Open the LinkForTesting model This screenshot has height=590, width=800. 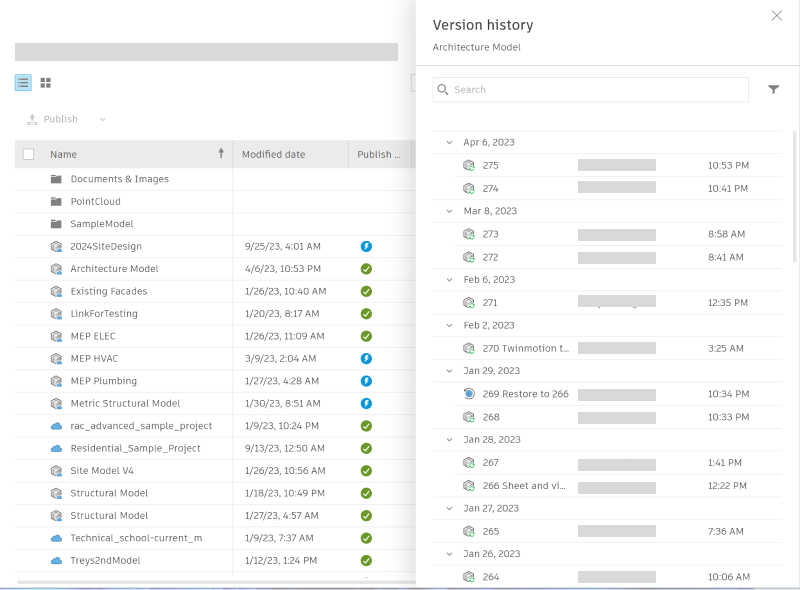[104, 314]
